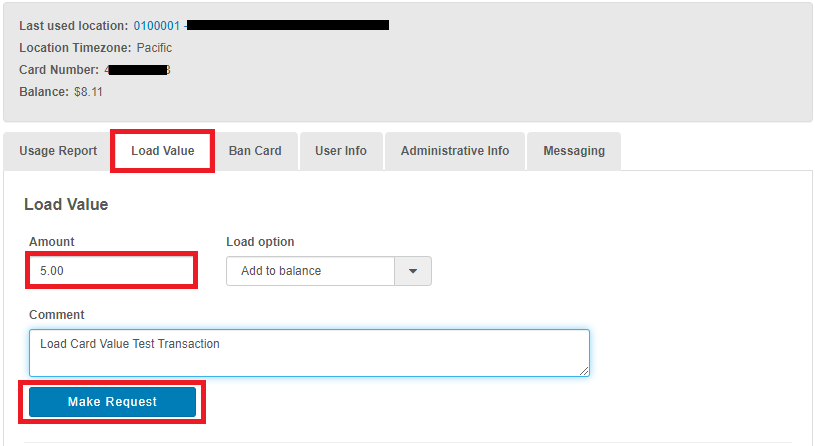The height and width of the screenshot is (446, 815).
Task: Click the Comment label text
Action: tap(57, 315)
